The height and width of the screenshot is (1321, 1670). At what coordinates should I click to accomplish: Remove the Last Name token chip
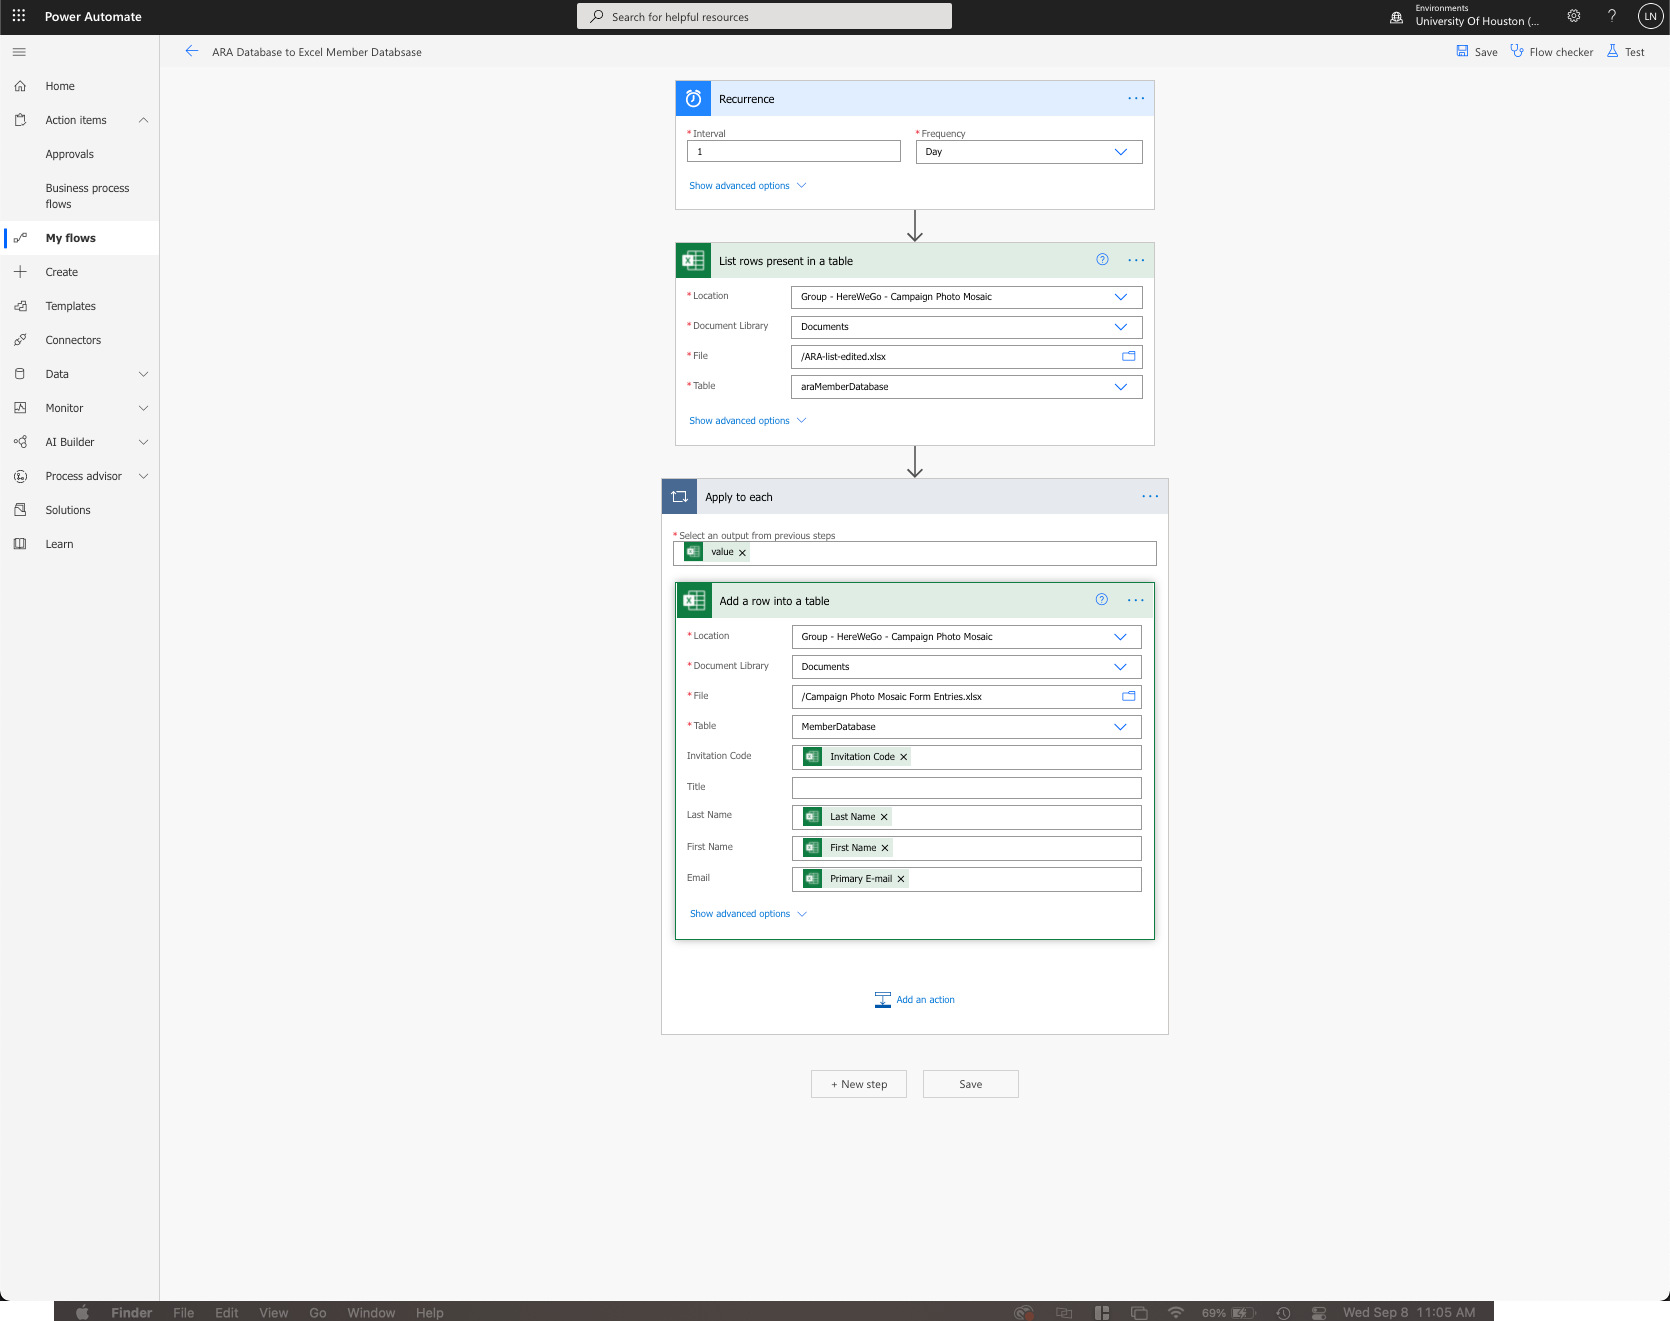tap(884, 817)
